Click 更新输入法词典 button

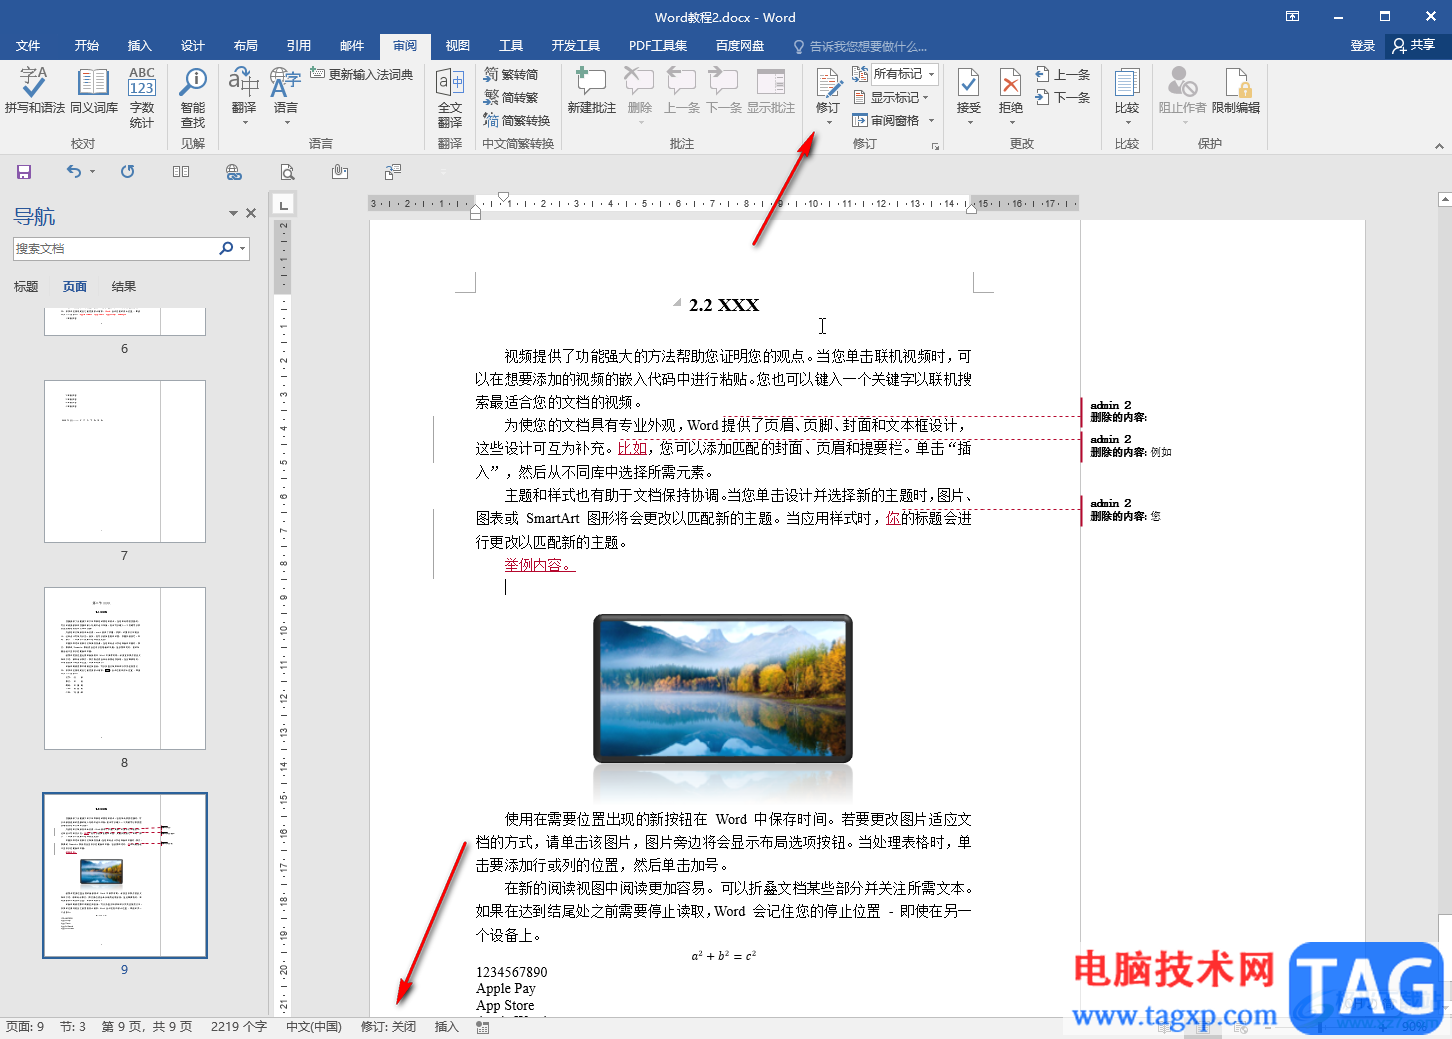tap(362, 74)
